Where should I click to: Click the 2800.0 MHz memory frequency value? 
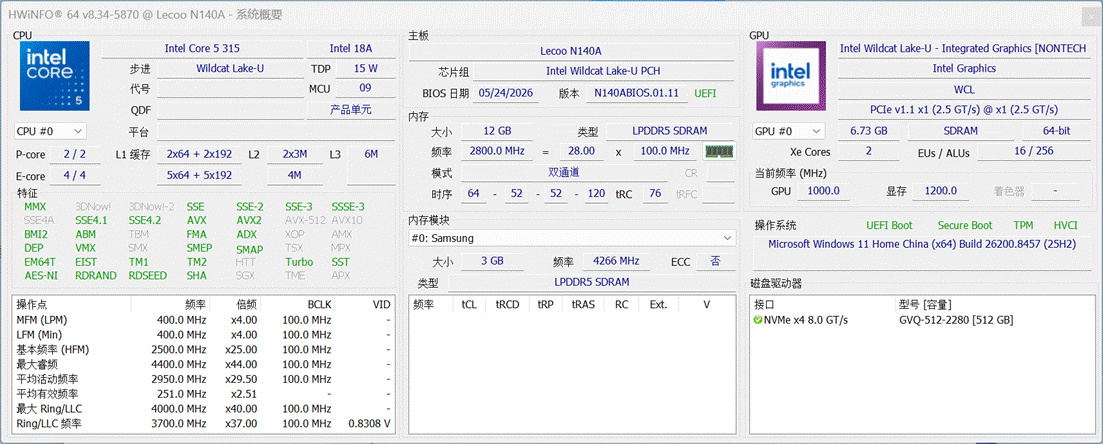pos(497,151)
